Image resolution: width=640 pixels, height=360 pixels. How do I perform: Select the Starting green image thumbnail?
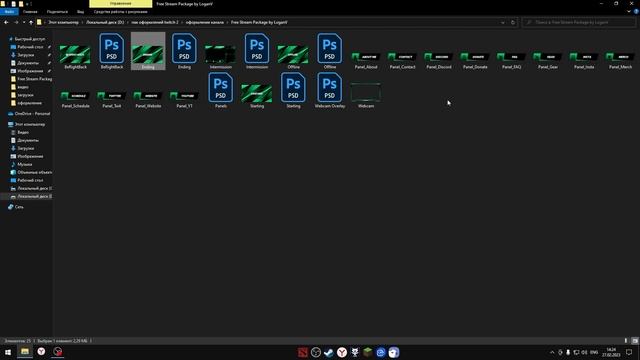pyautogui.click(x=257, y=95)
